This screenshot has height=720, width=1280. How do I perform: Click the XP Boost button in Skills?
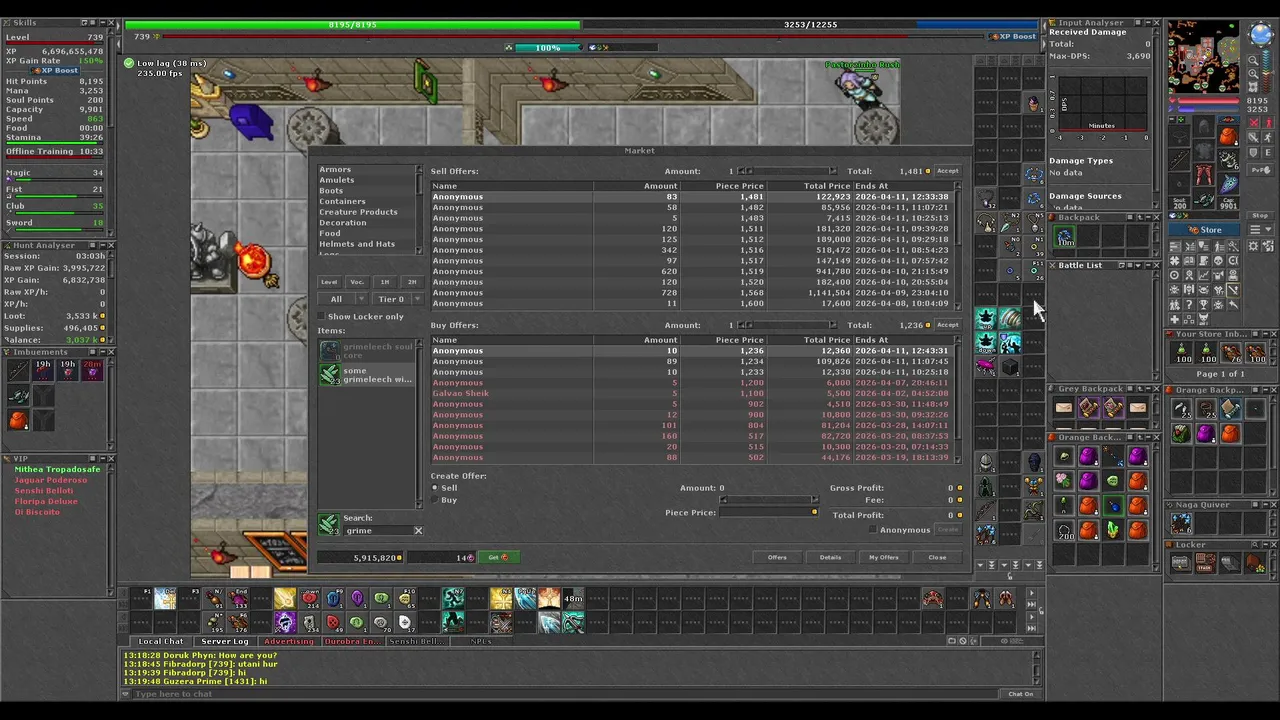[55, 71]
